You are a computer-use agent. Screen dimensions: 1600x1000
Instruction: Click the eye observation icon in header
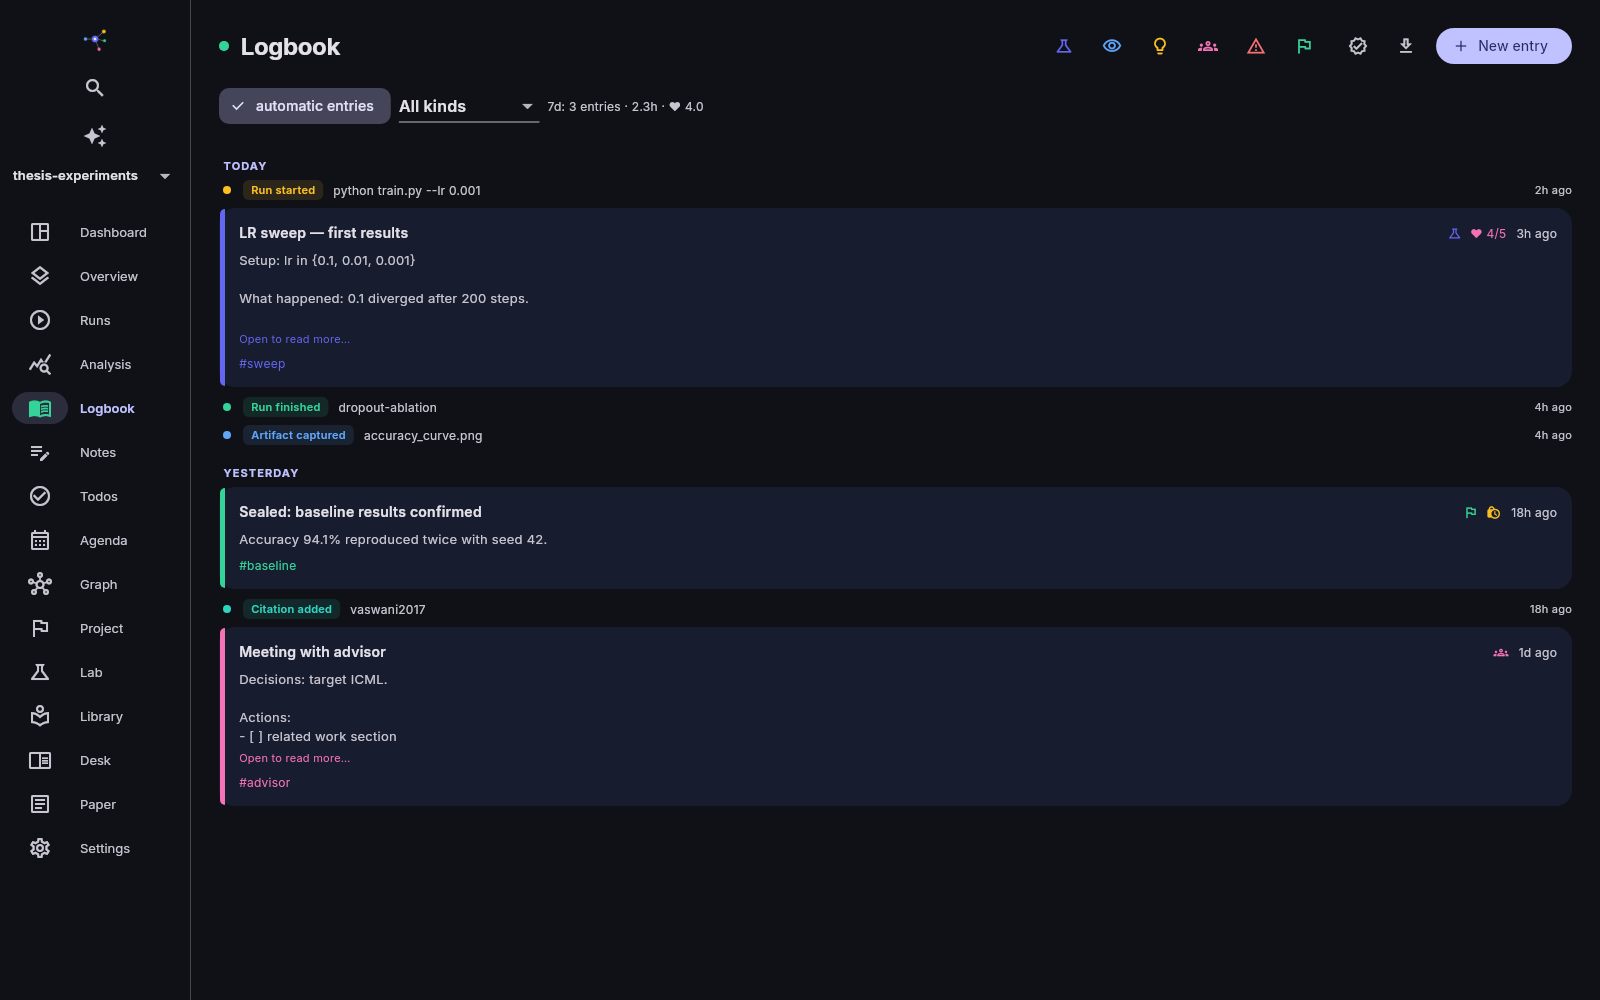coord(1112,46)
